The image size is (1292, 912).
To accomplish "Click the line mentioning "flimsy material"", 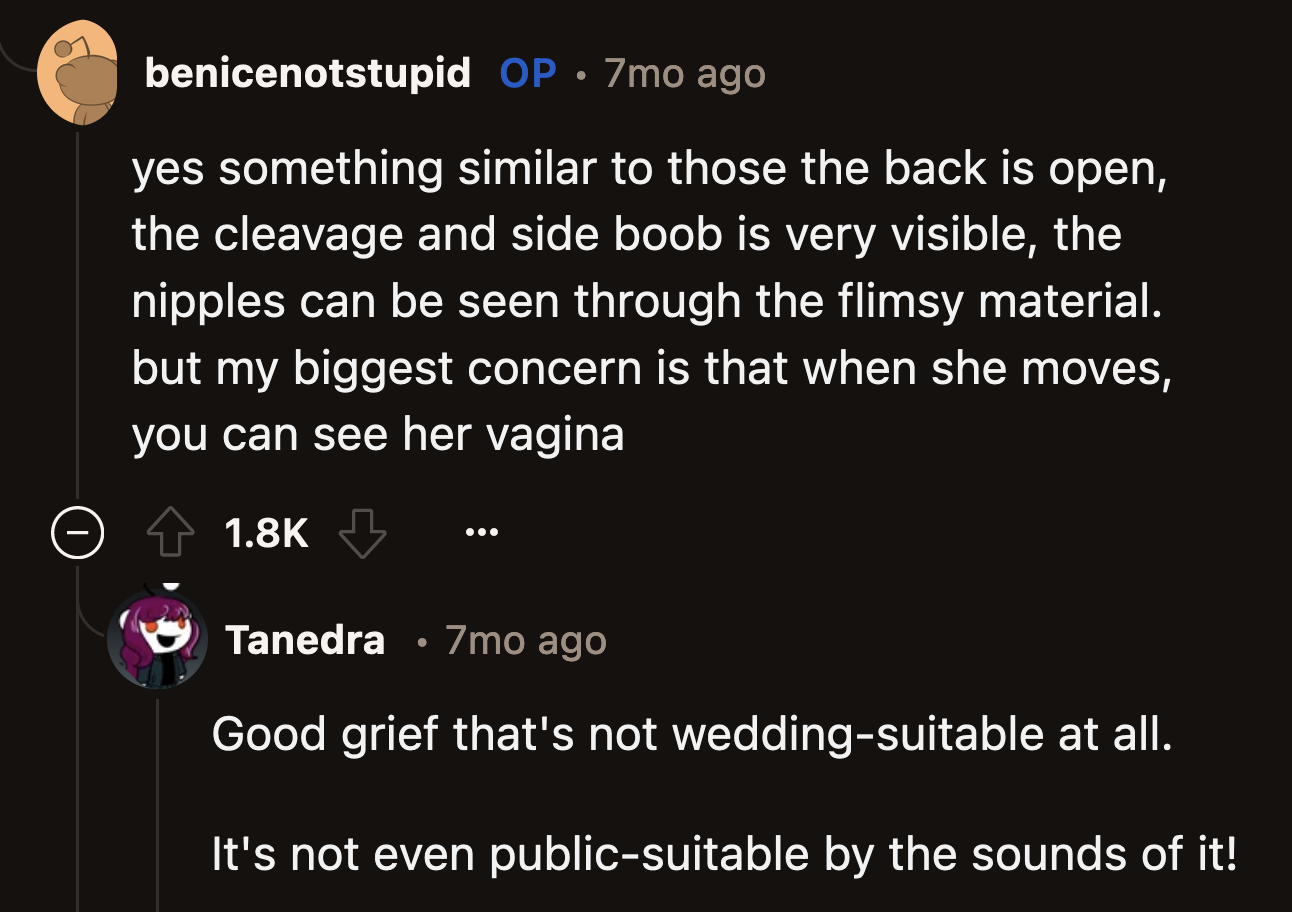I will pos(648,302).
